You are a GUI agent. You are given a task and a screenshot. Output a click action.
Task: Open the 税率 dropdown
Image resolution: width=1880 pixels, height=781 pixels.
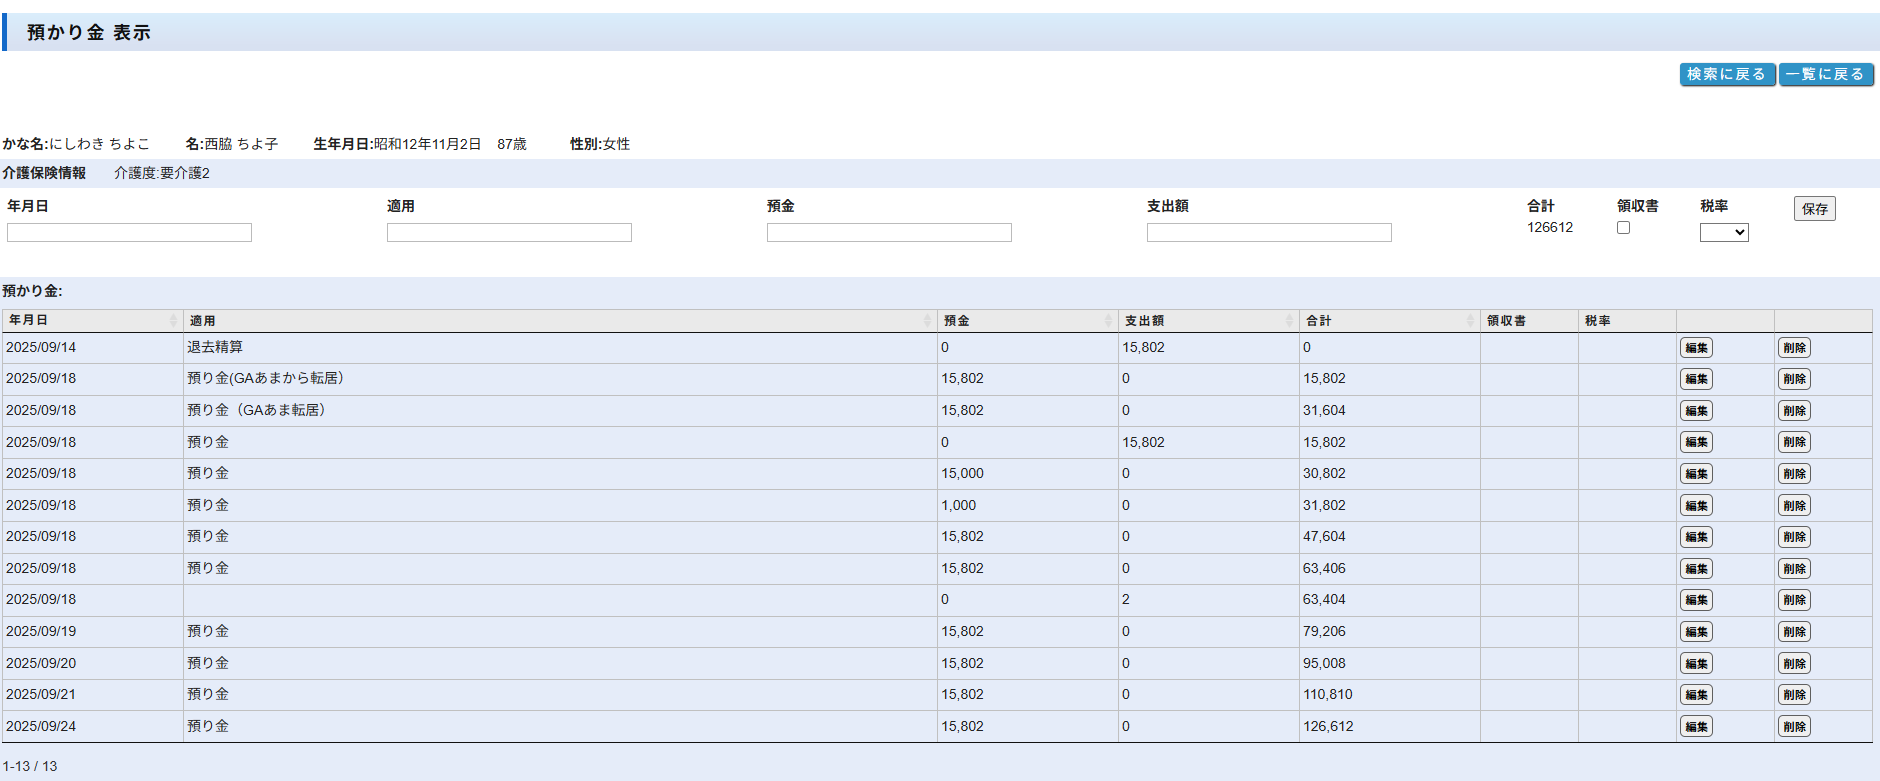click(x=1723, y=233)
